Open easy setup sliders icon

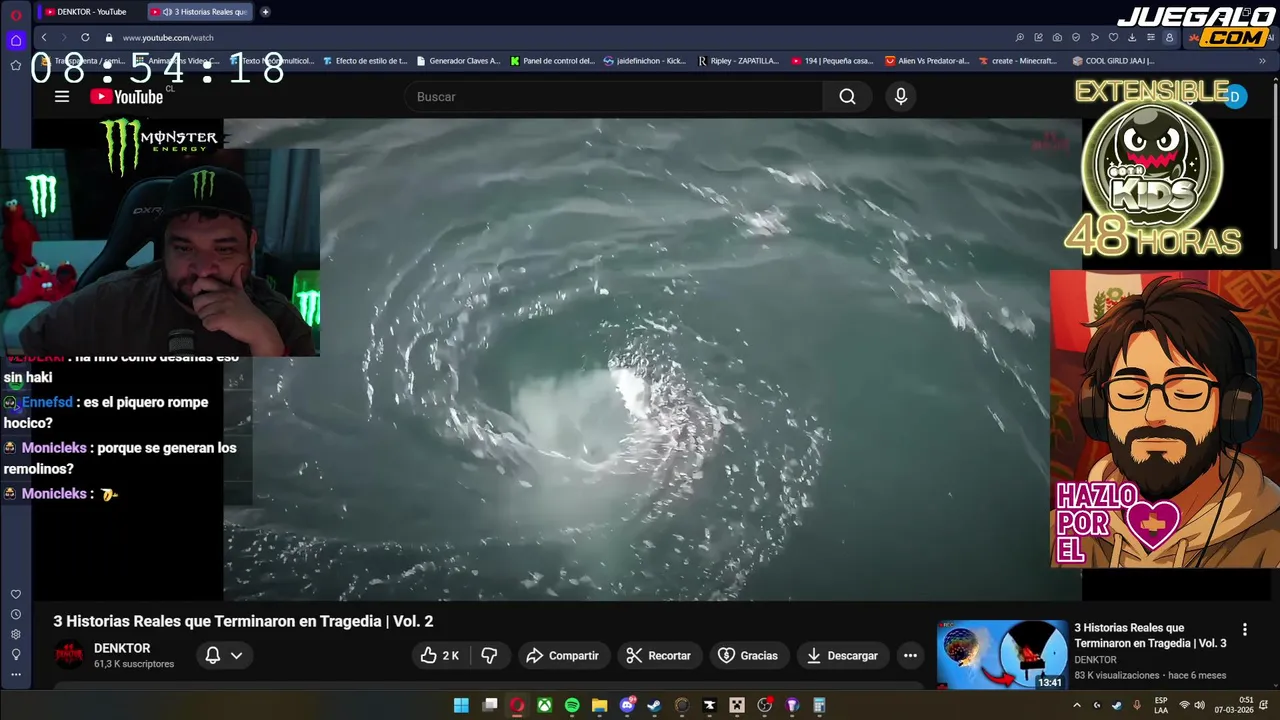pos(1151,37)
